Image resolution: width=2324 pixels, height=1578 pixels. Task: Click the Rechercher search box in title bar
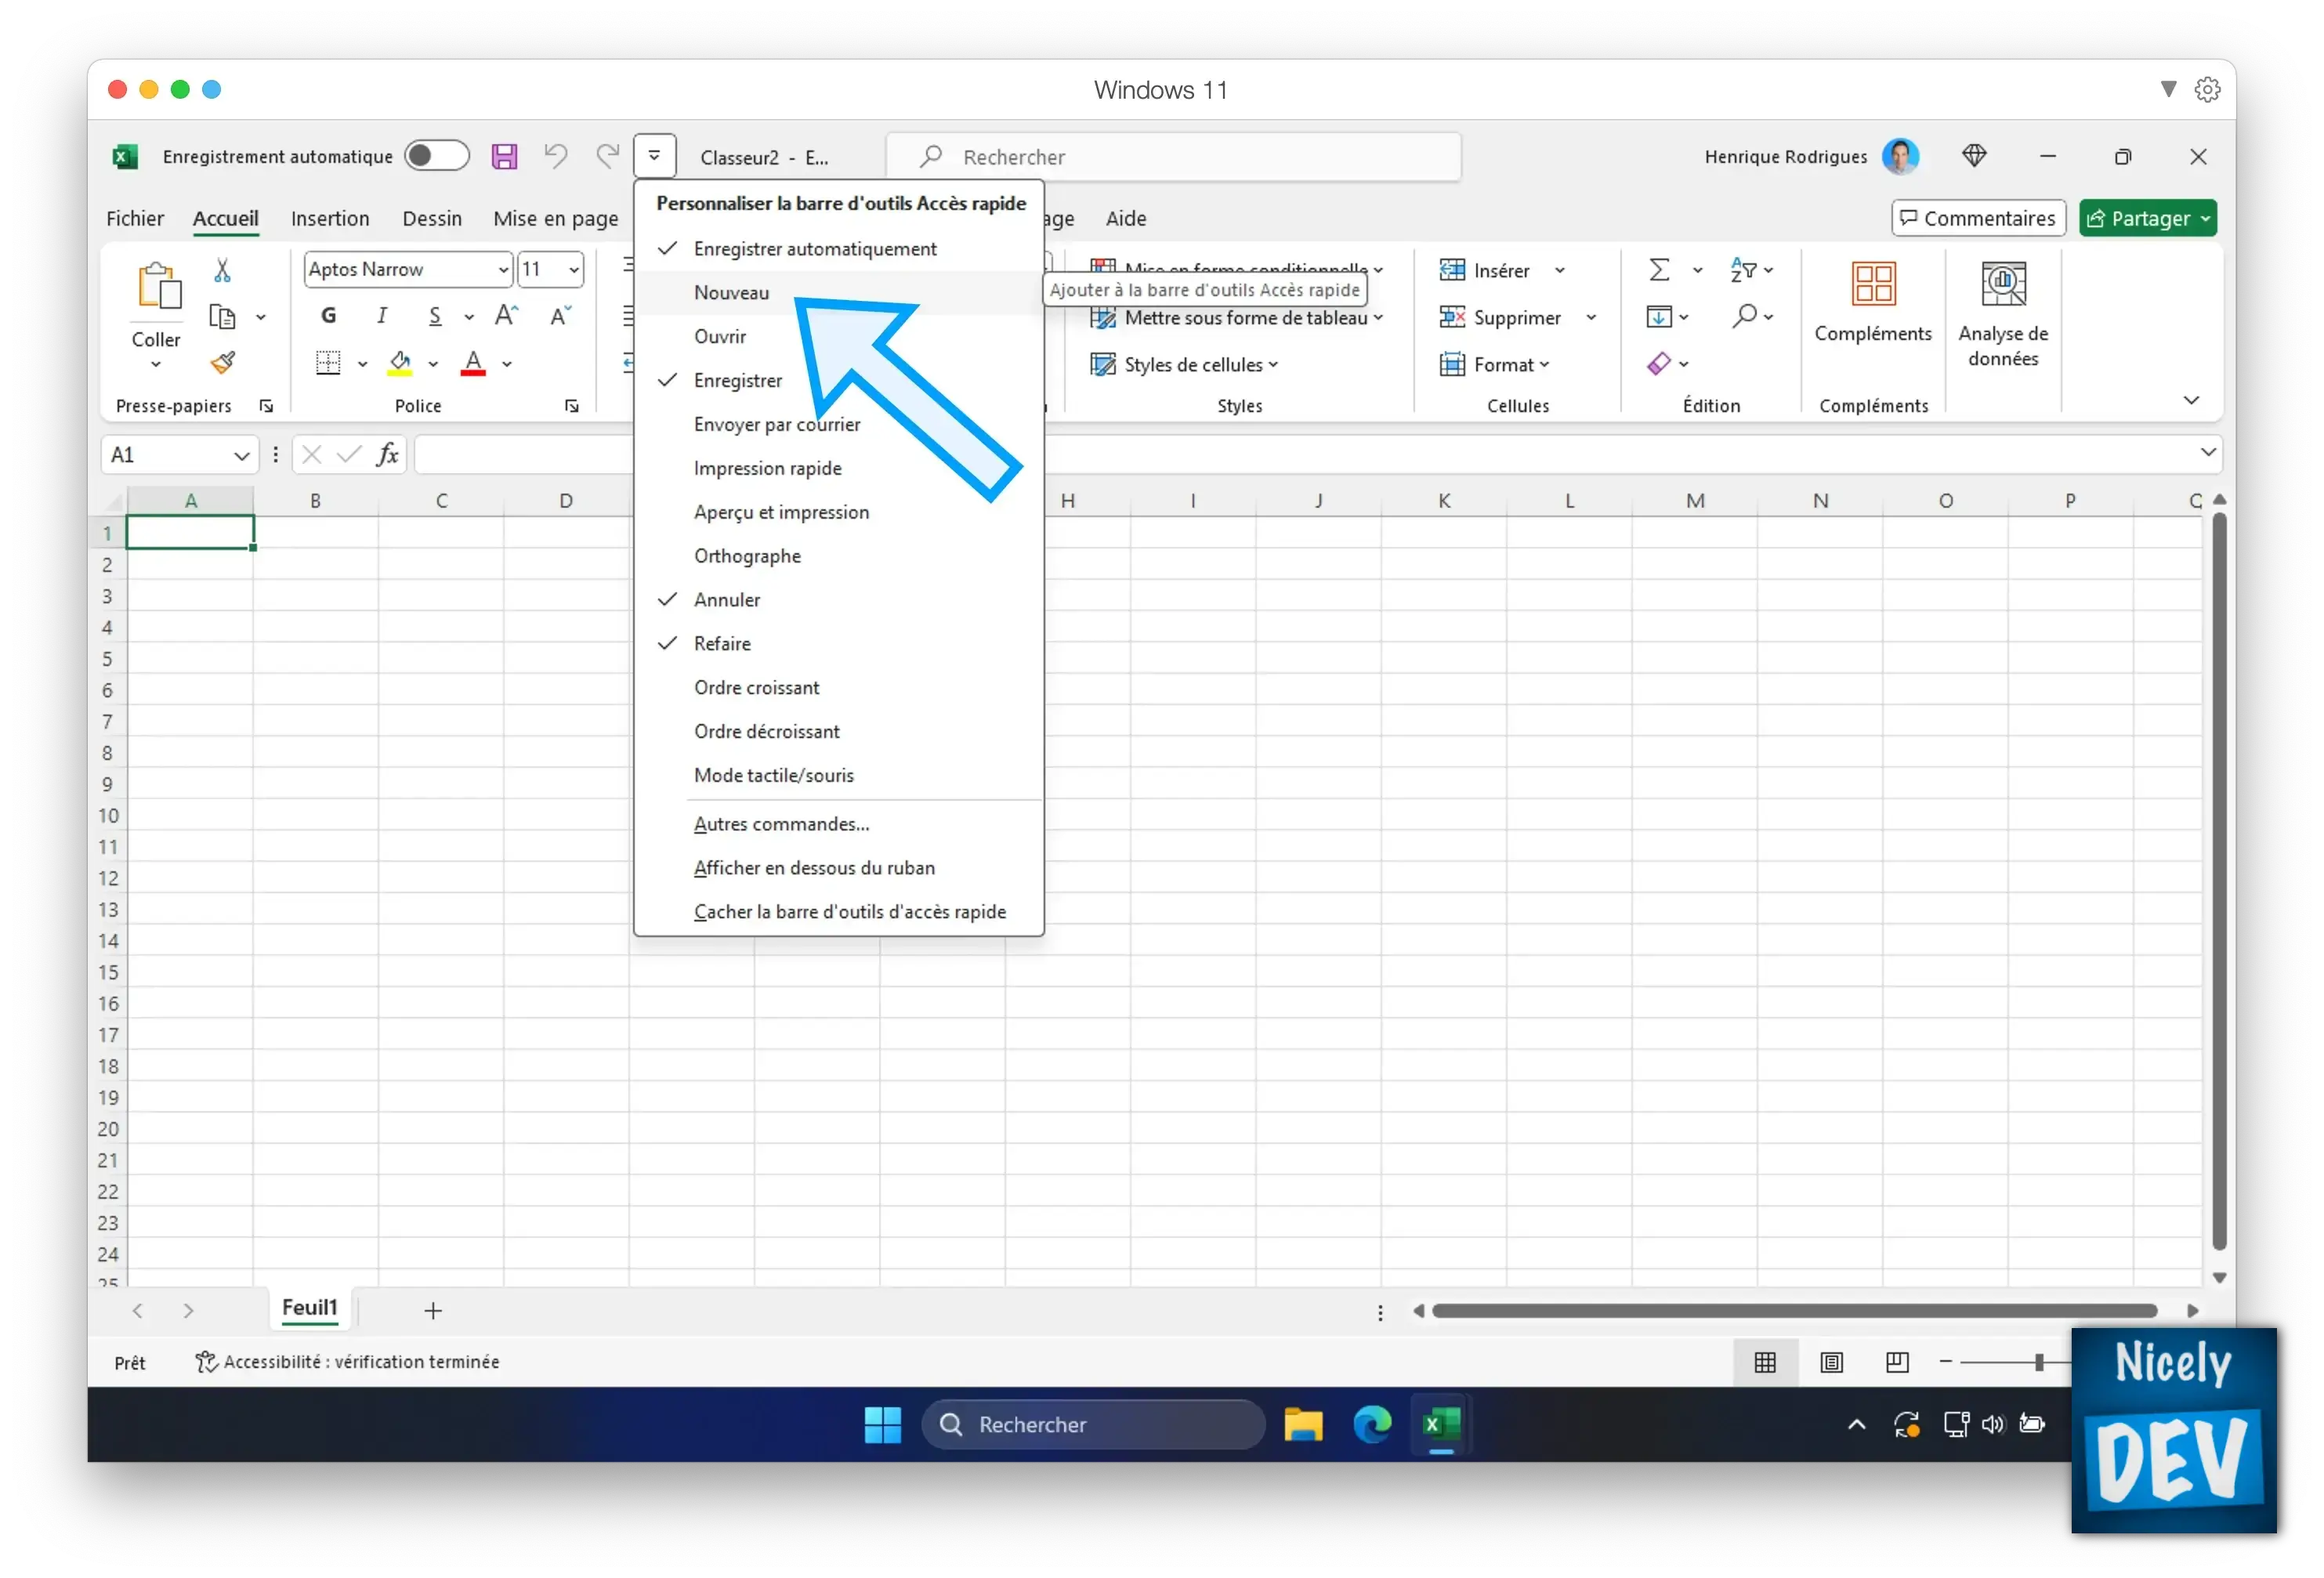tap(1173, 157)
